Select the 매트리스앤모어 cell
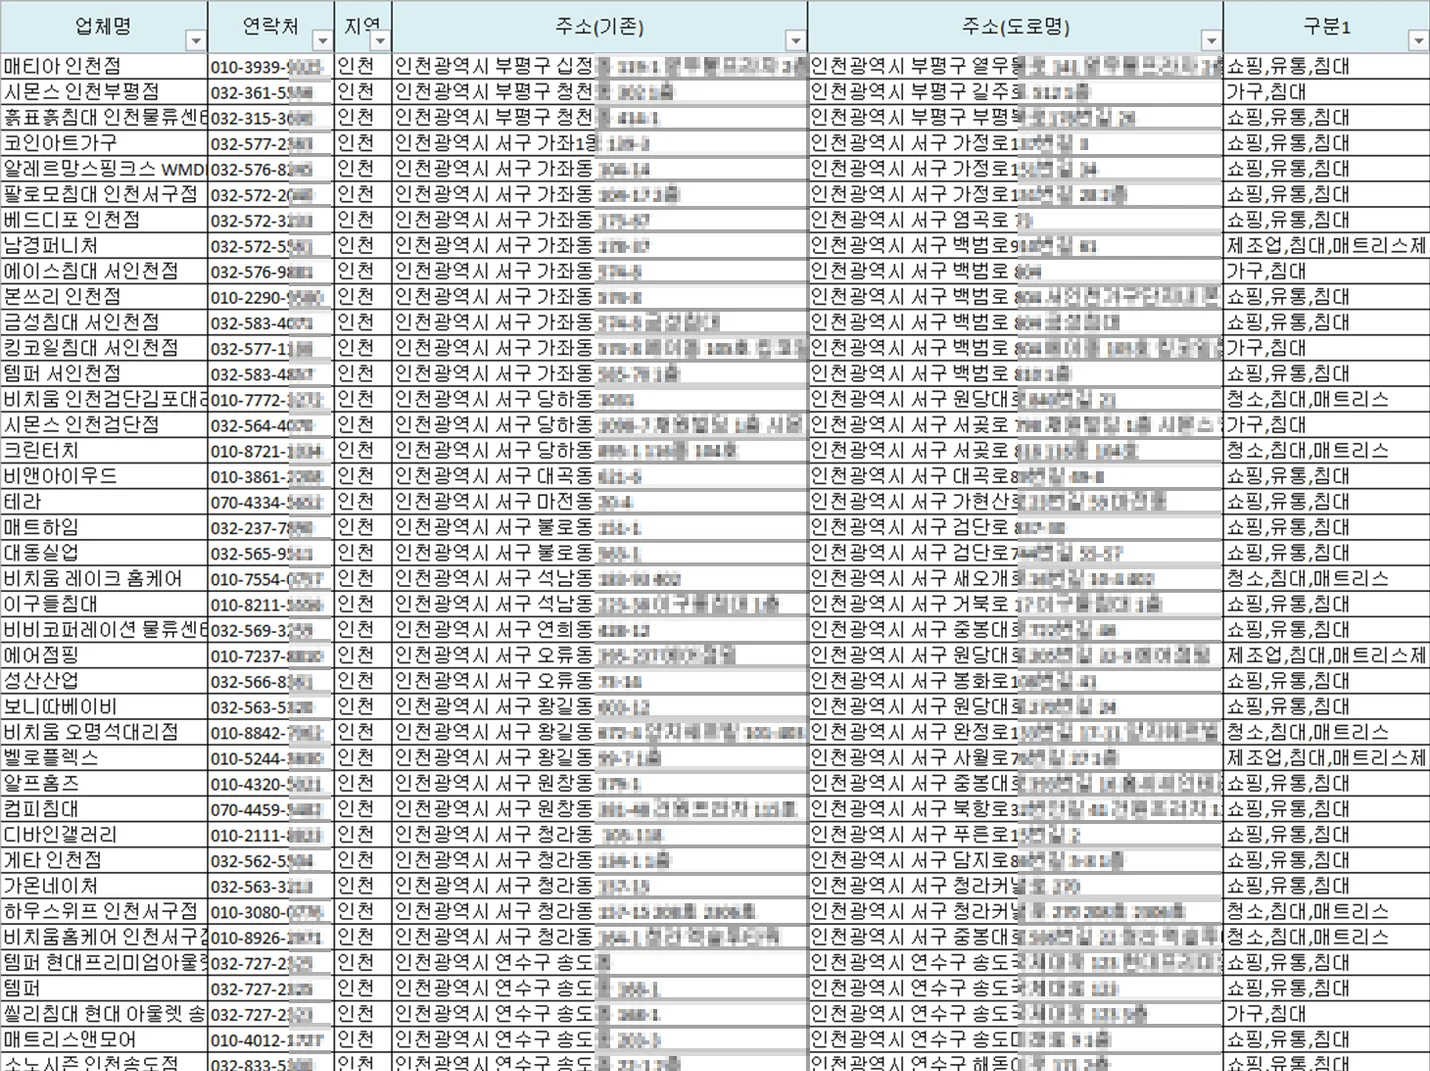This screenshot has width=1430, height=1071. 104,1040
